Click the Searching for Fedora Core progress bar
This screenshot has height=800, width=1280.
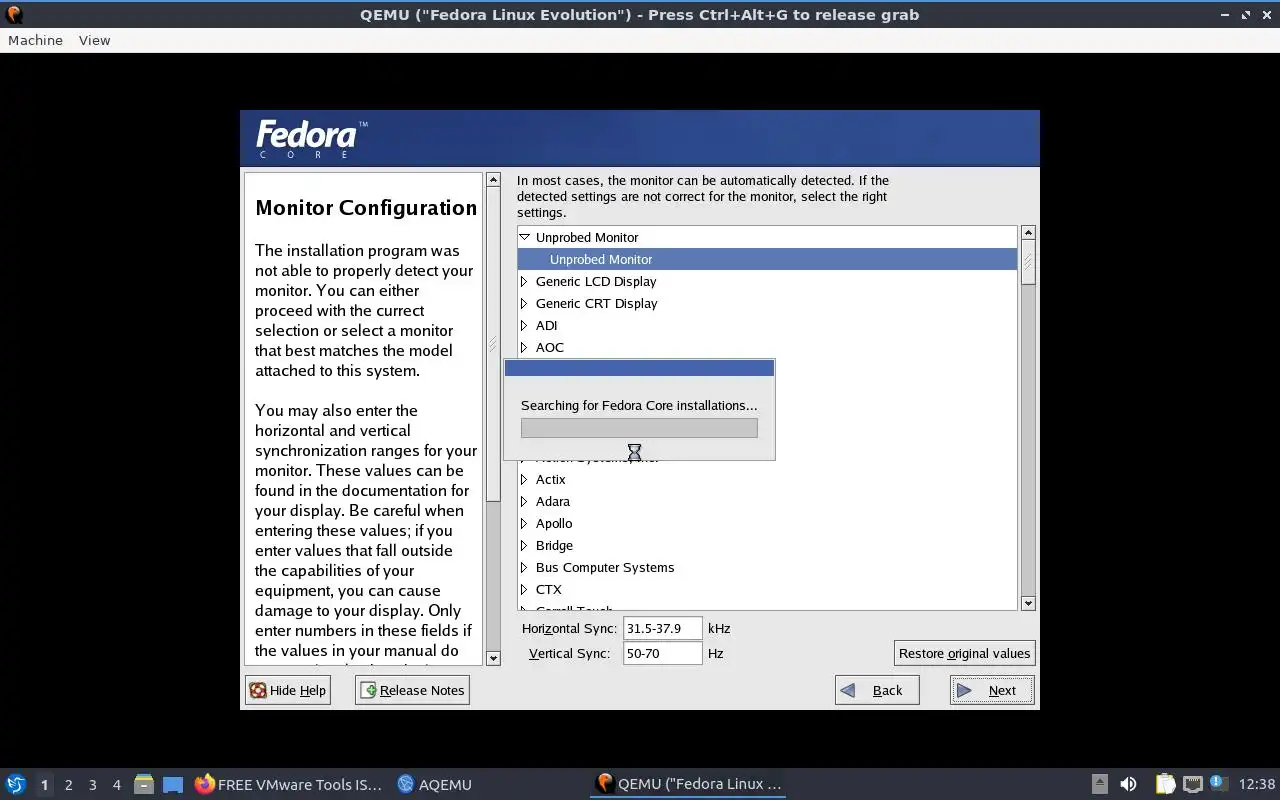639,428
